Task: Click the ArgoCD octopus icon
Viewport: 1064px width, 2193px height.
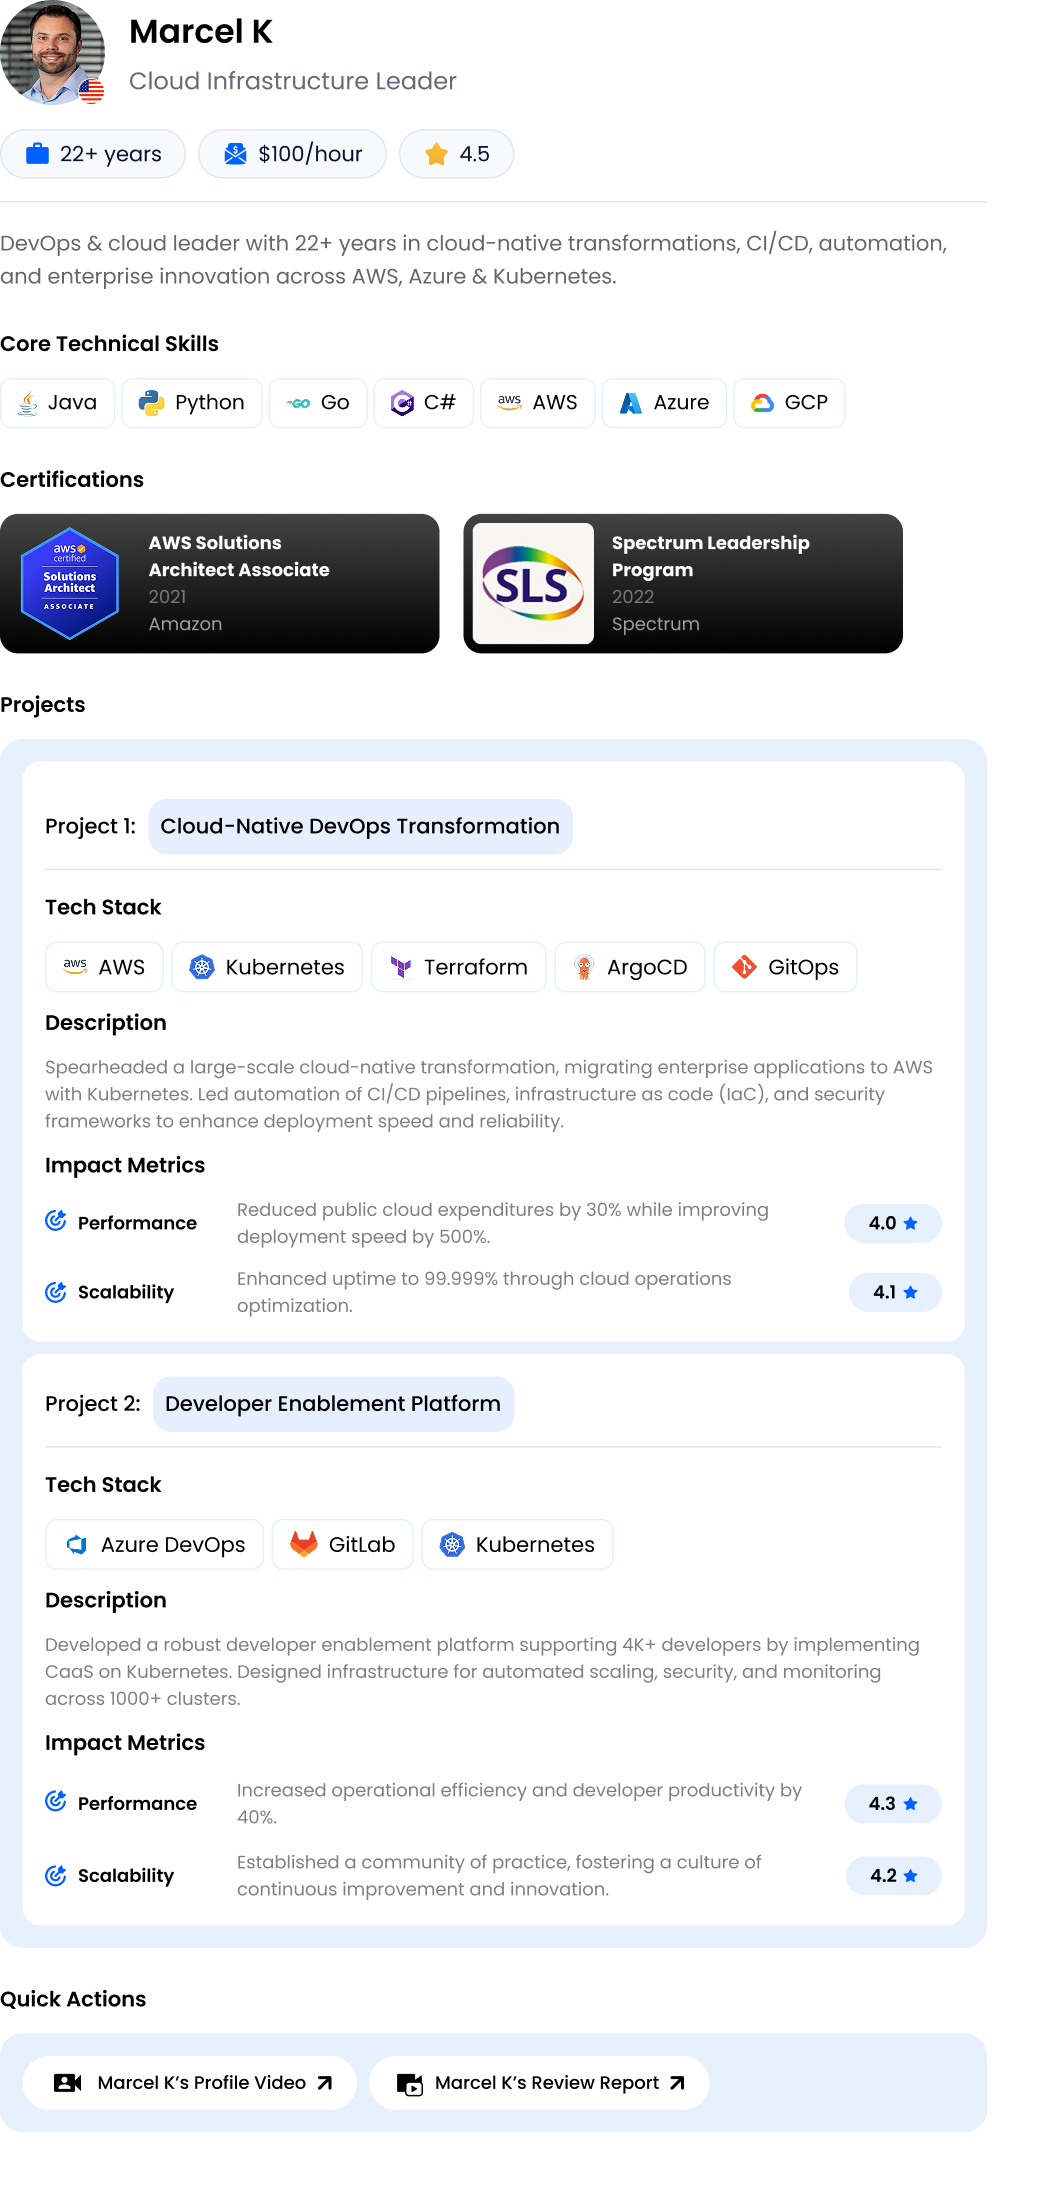Action: 584,967
